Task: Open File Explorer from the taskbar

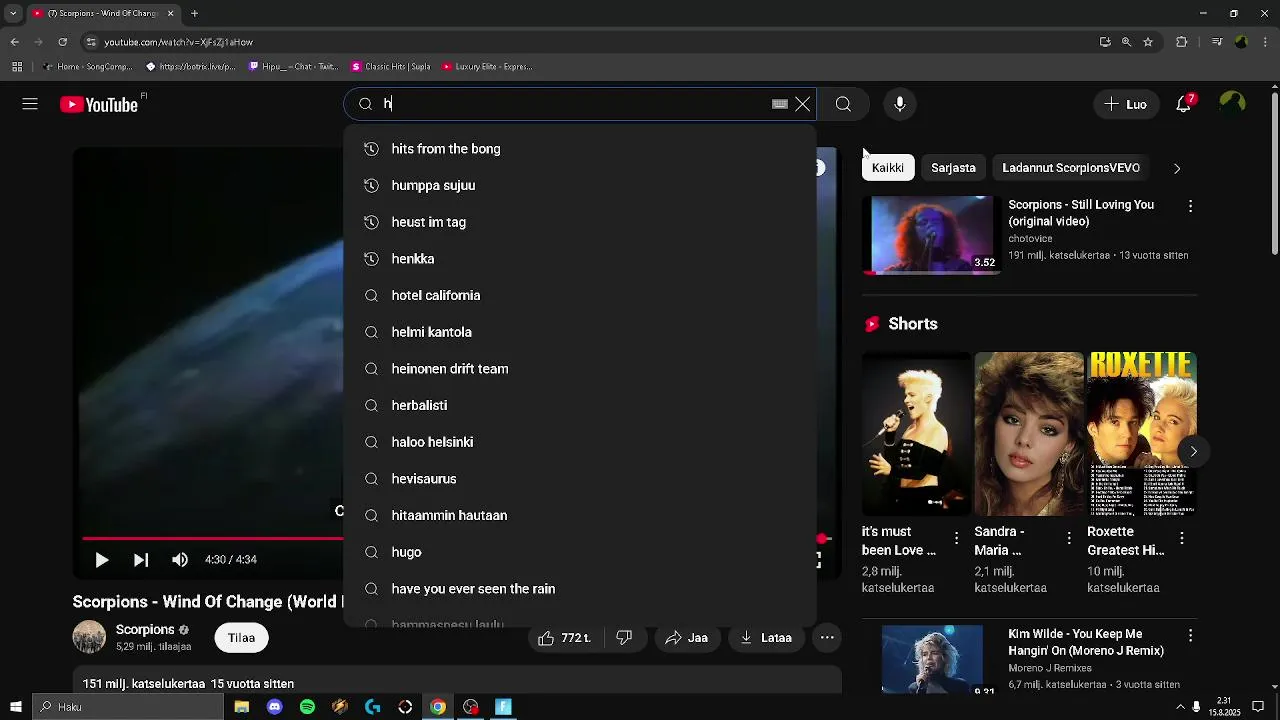Action: point(241,707)
